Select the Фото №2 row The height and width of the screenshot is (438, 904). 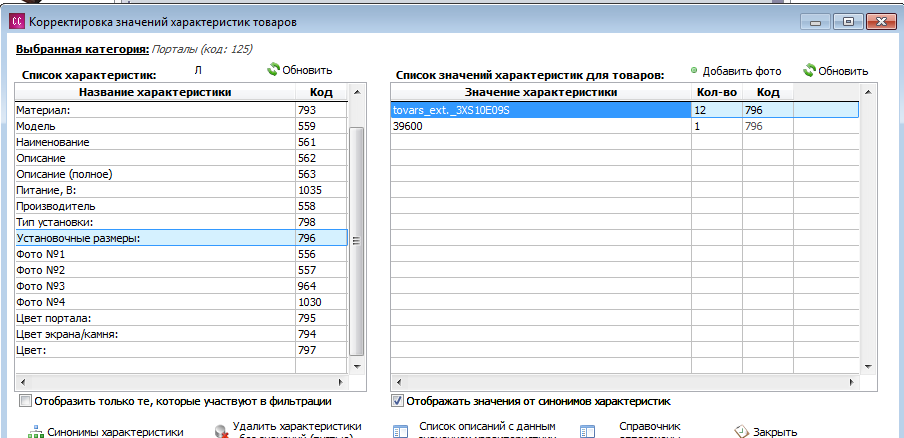181,270
